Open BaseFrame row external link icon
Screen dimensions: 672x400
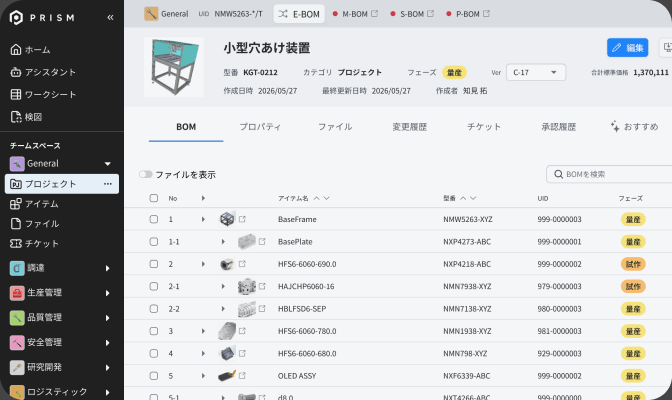click(242, 219)
